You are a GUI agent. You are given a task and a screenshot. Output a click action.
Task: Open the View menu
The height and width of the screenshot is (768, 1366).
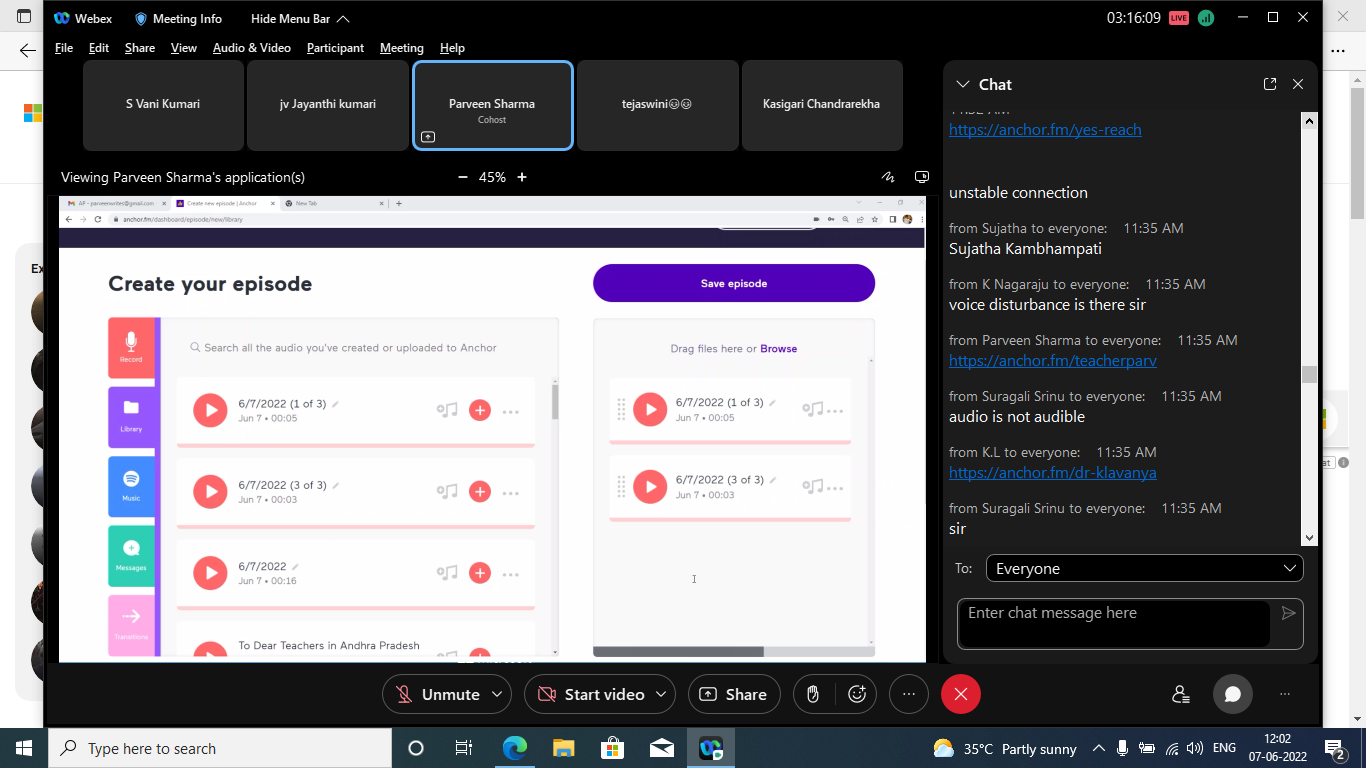click(184, 48)
